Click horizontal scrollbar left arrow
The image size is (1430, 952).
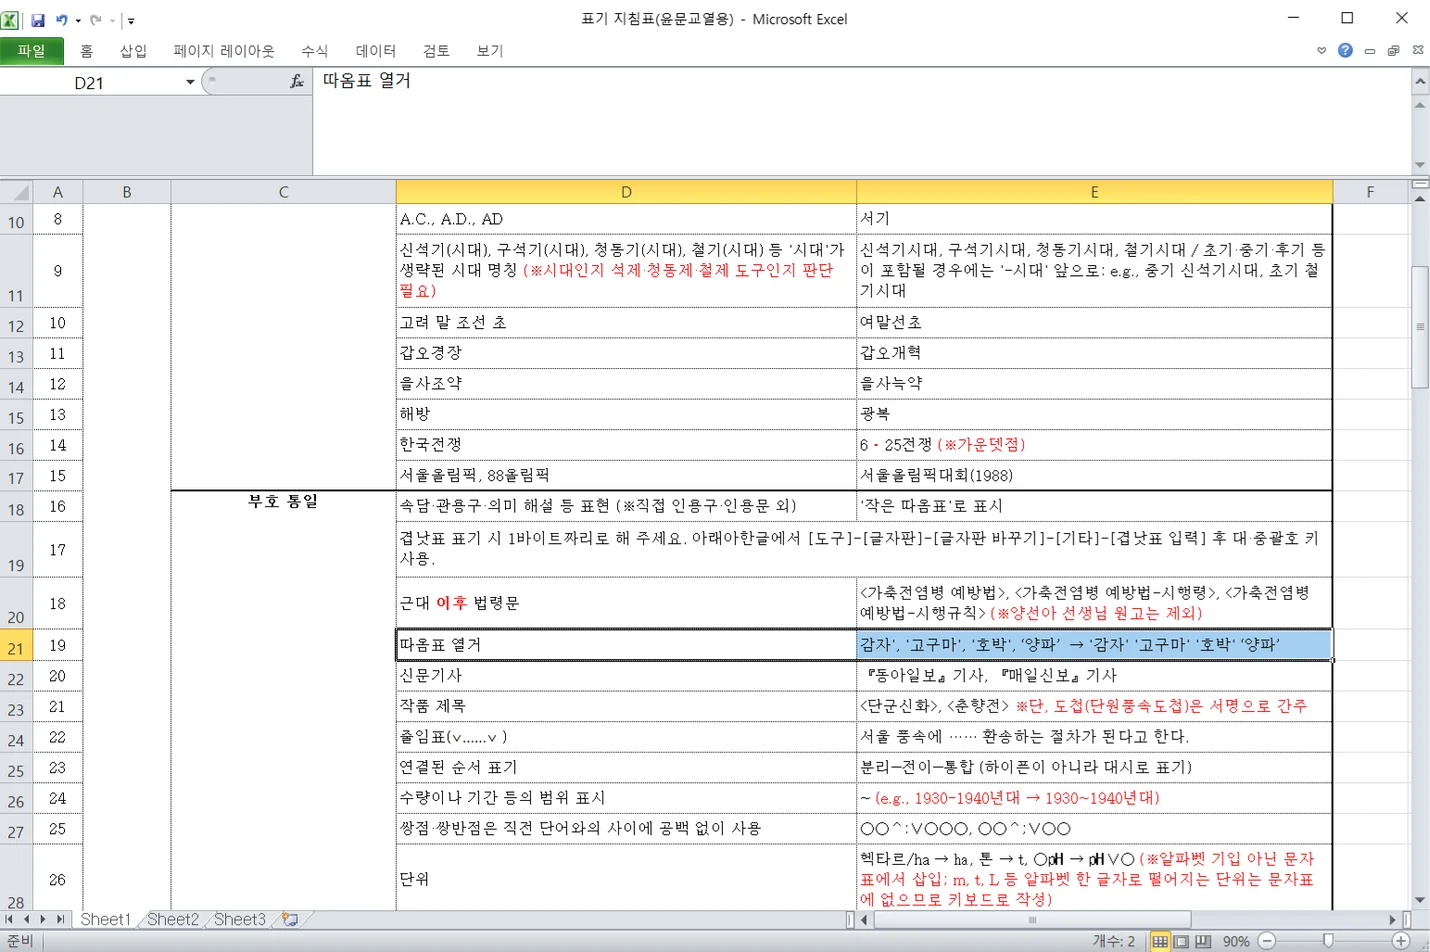864,920
